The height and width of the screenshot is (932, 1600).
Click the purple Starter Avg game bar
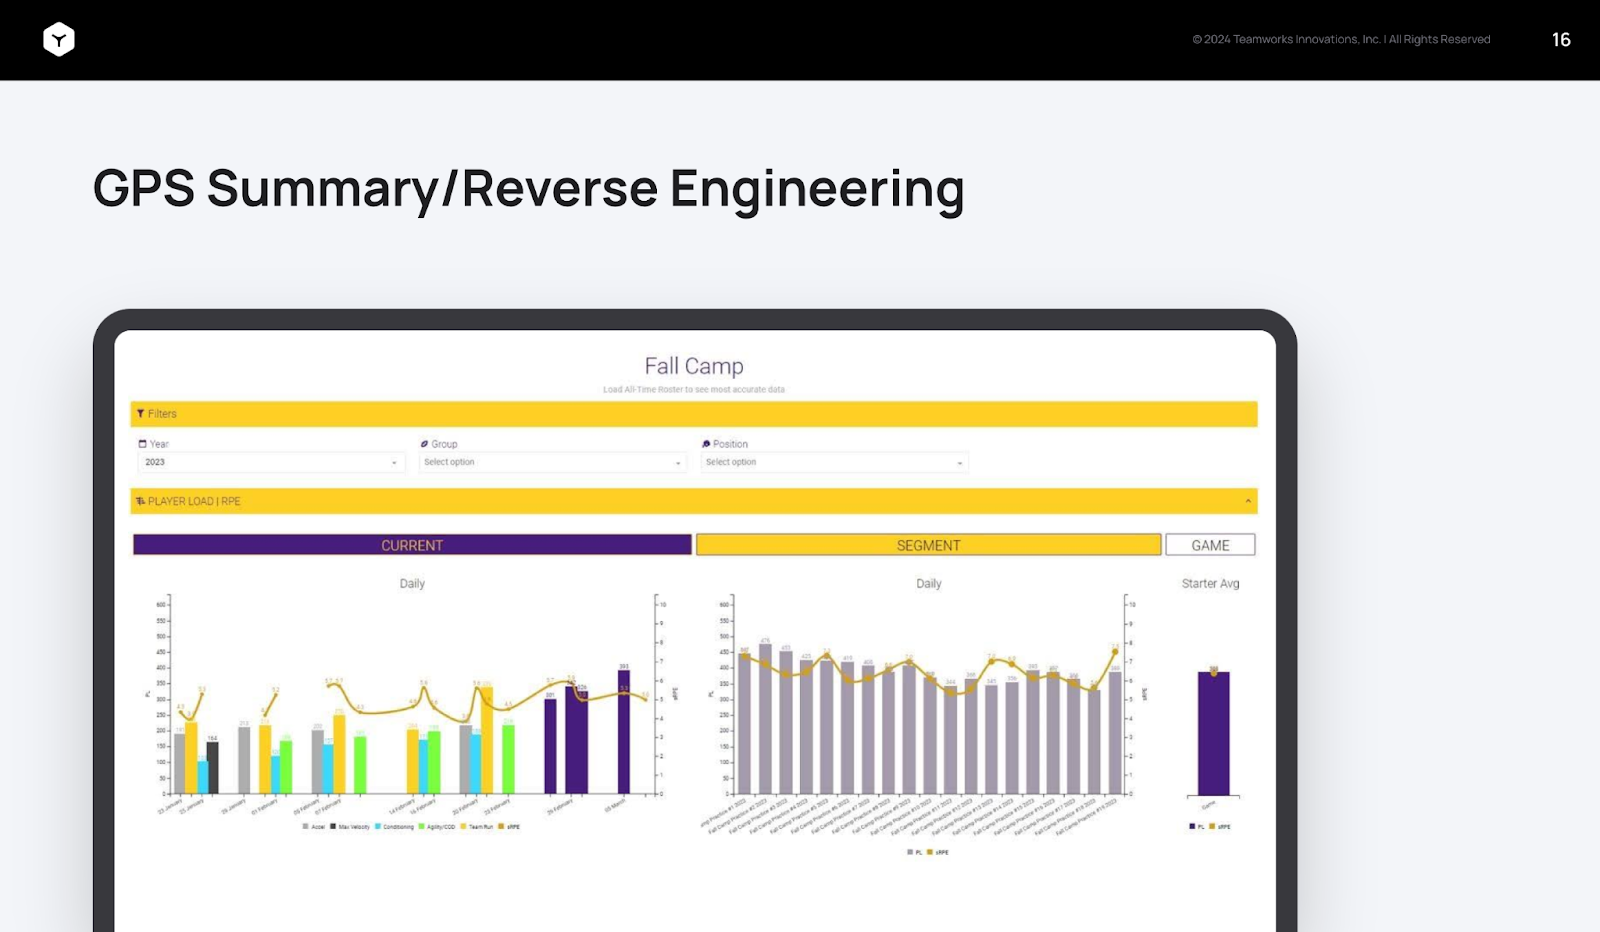[1213, 733]
